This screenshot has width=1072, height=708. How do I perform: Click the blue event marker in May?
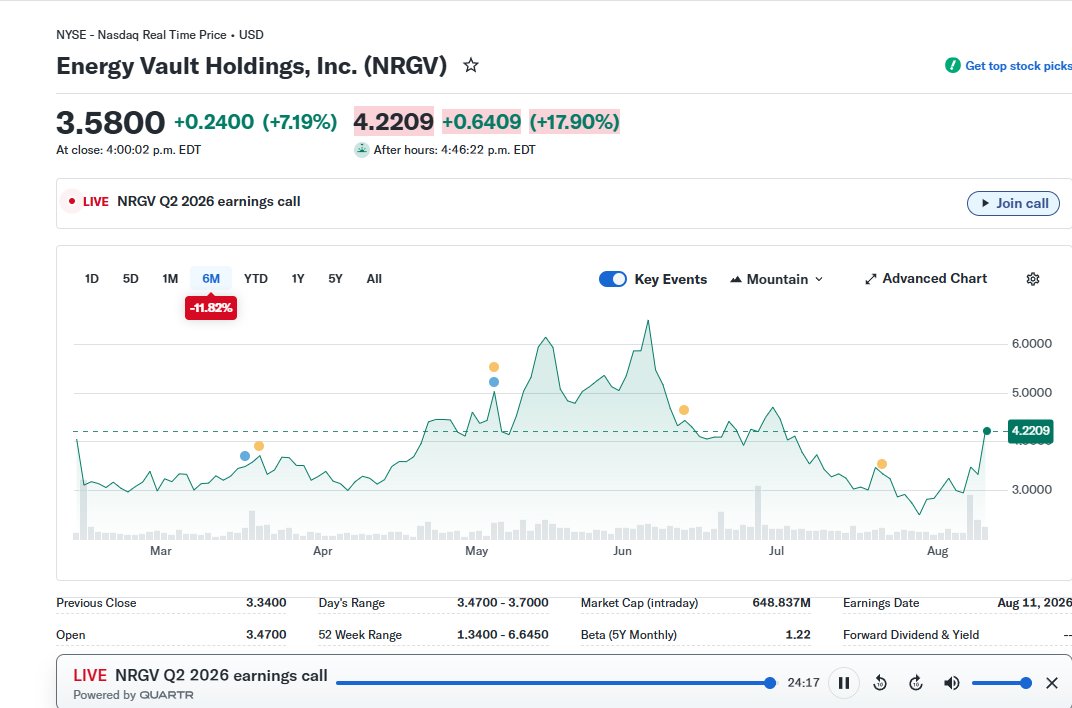point(494,382)
